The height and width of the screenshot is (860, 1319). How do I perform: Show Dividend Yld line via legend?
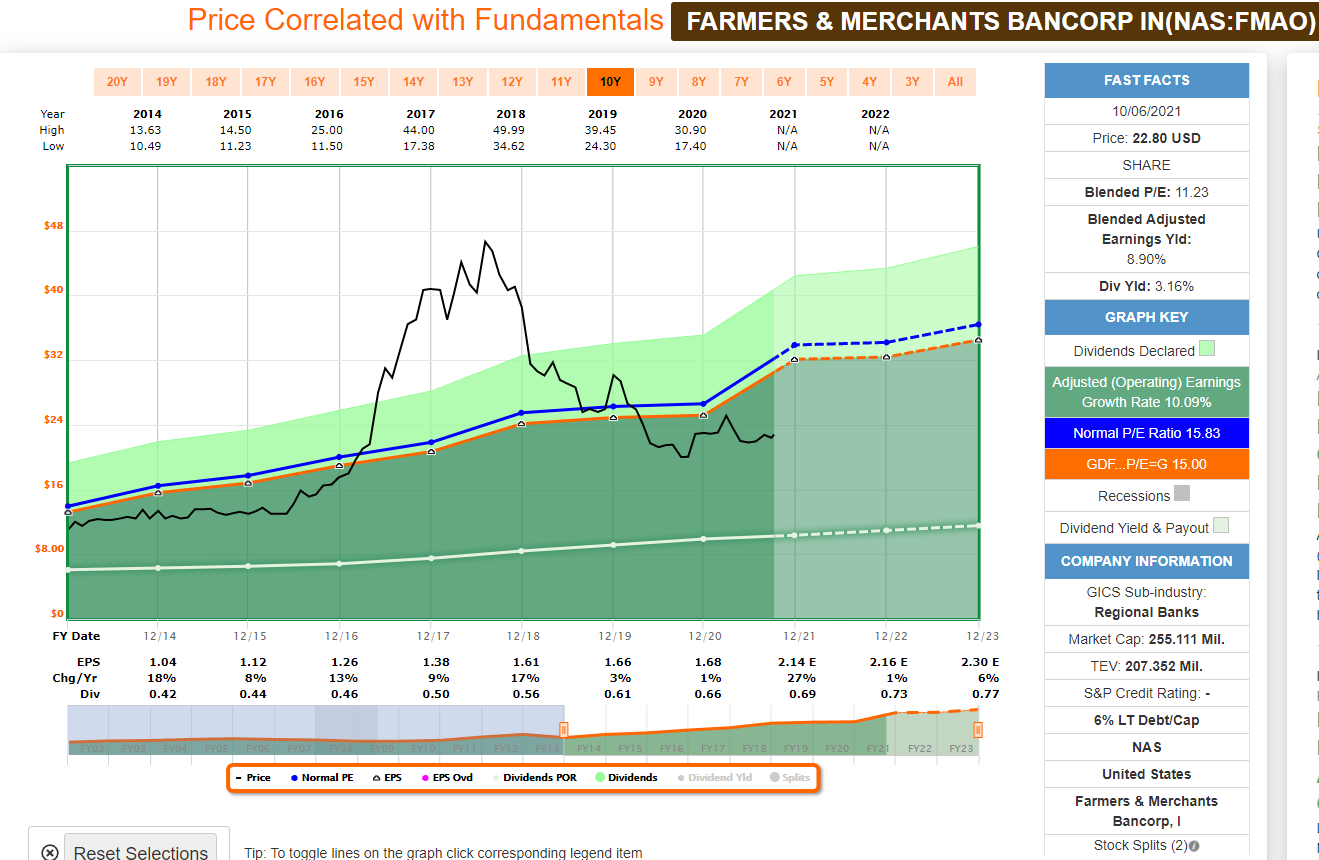714,777
